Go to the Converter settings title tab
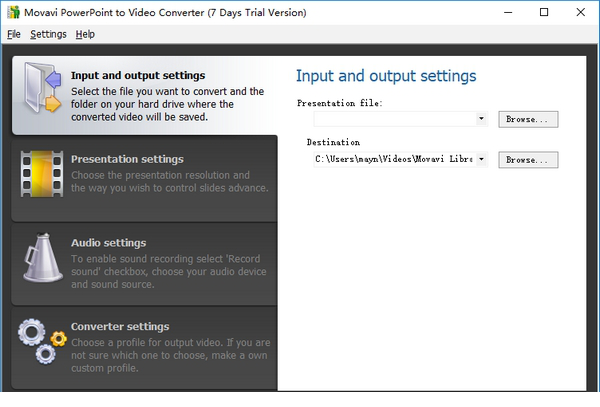The height and width of the screenshot is (407, 600). (x=120, y=327)
